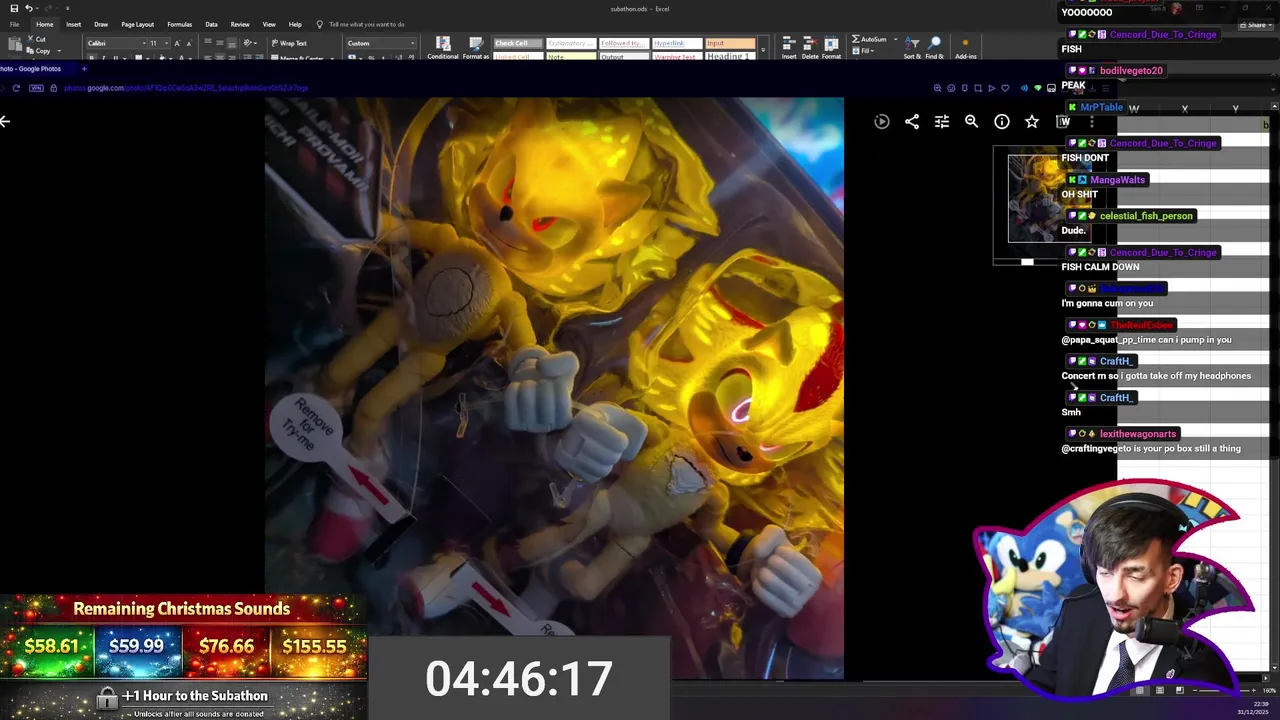The width and height of the screenshot is (1280, 720).
Task: Copy the selection in Excel
Action: 38,51
